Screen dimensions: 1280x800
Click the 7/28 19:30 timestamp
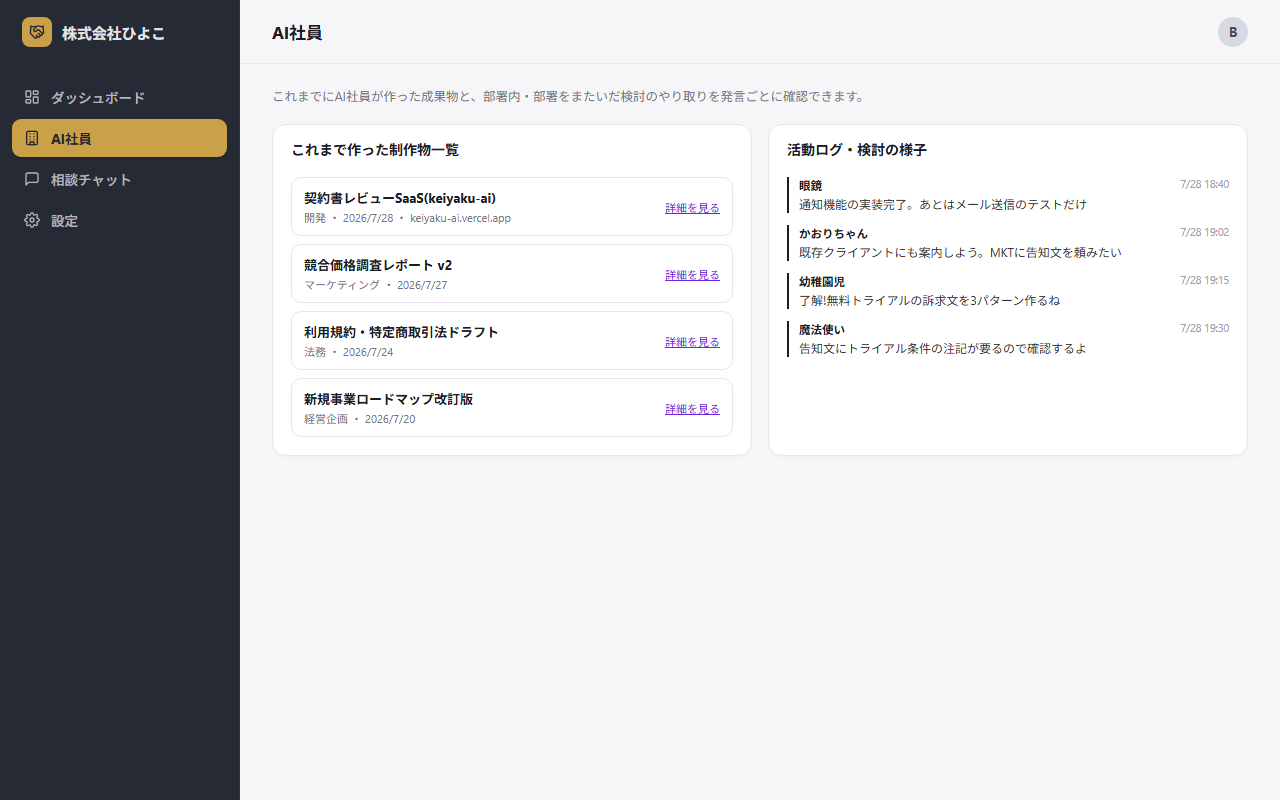[1204, 328]
